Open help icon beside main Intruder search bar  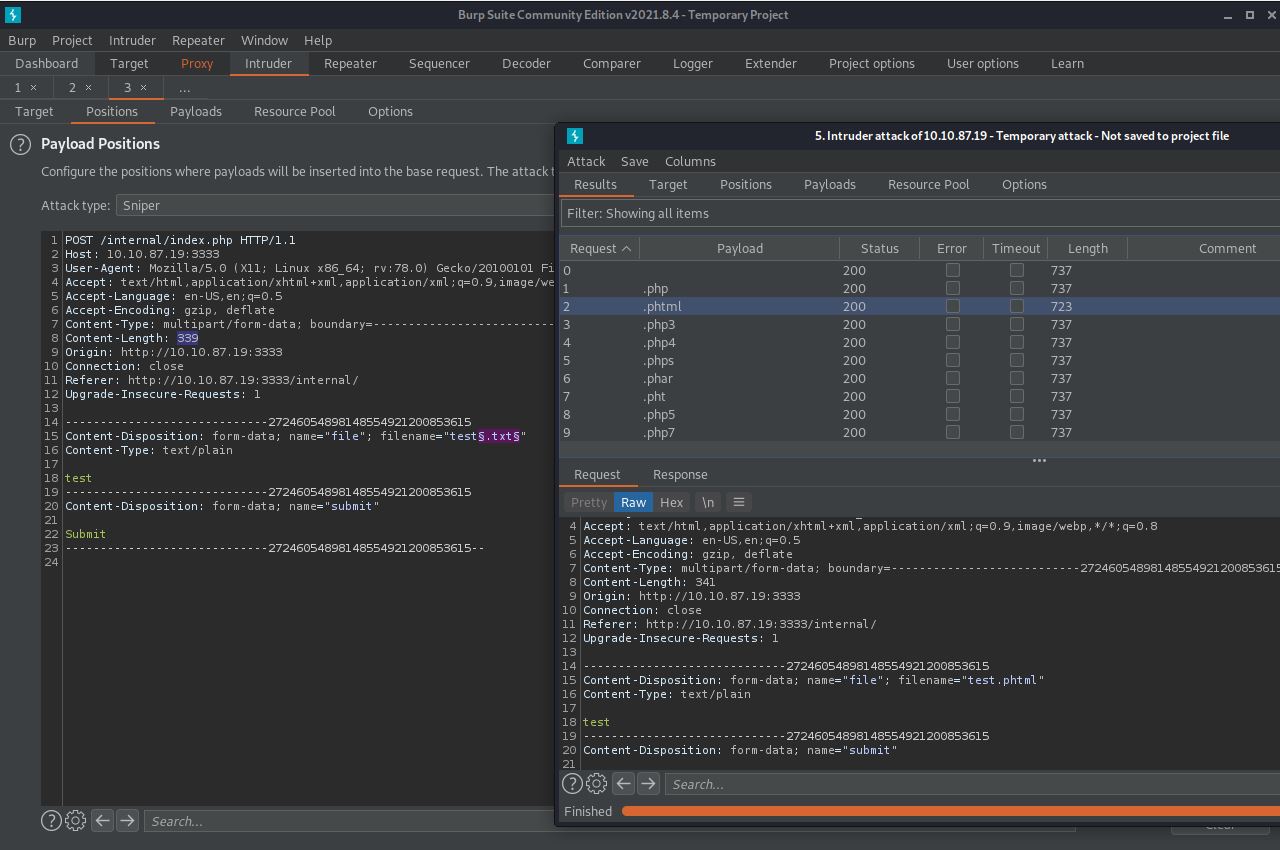click(x=51, y=821)
